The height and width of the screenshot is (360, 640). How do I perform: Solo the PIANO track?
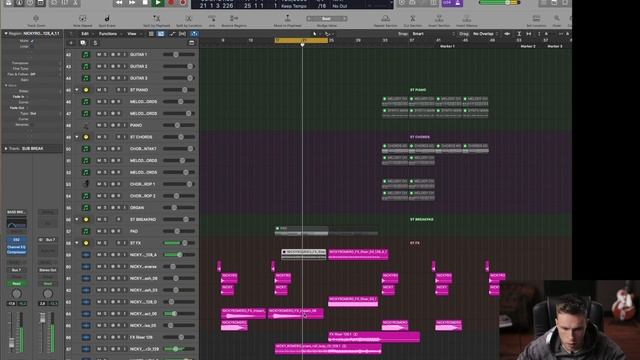[x=105, y=125]
